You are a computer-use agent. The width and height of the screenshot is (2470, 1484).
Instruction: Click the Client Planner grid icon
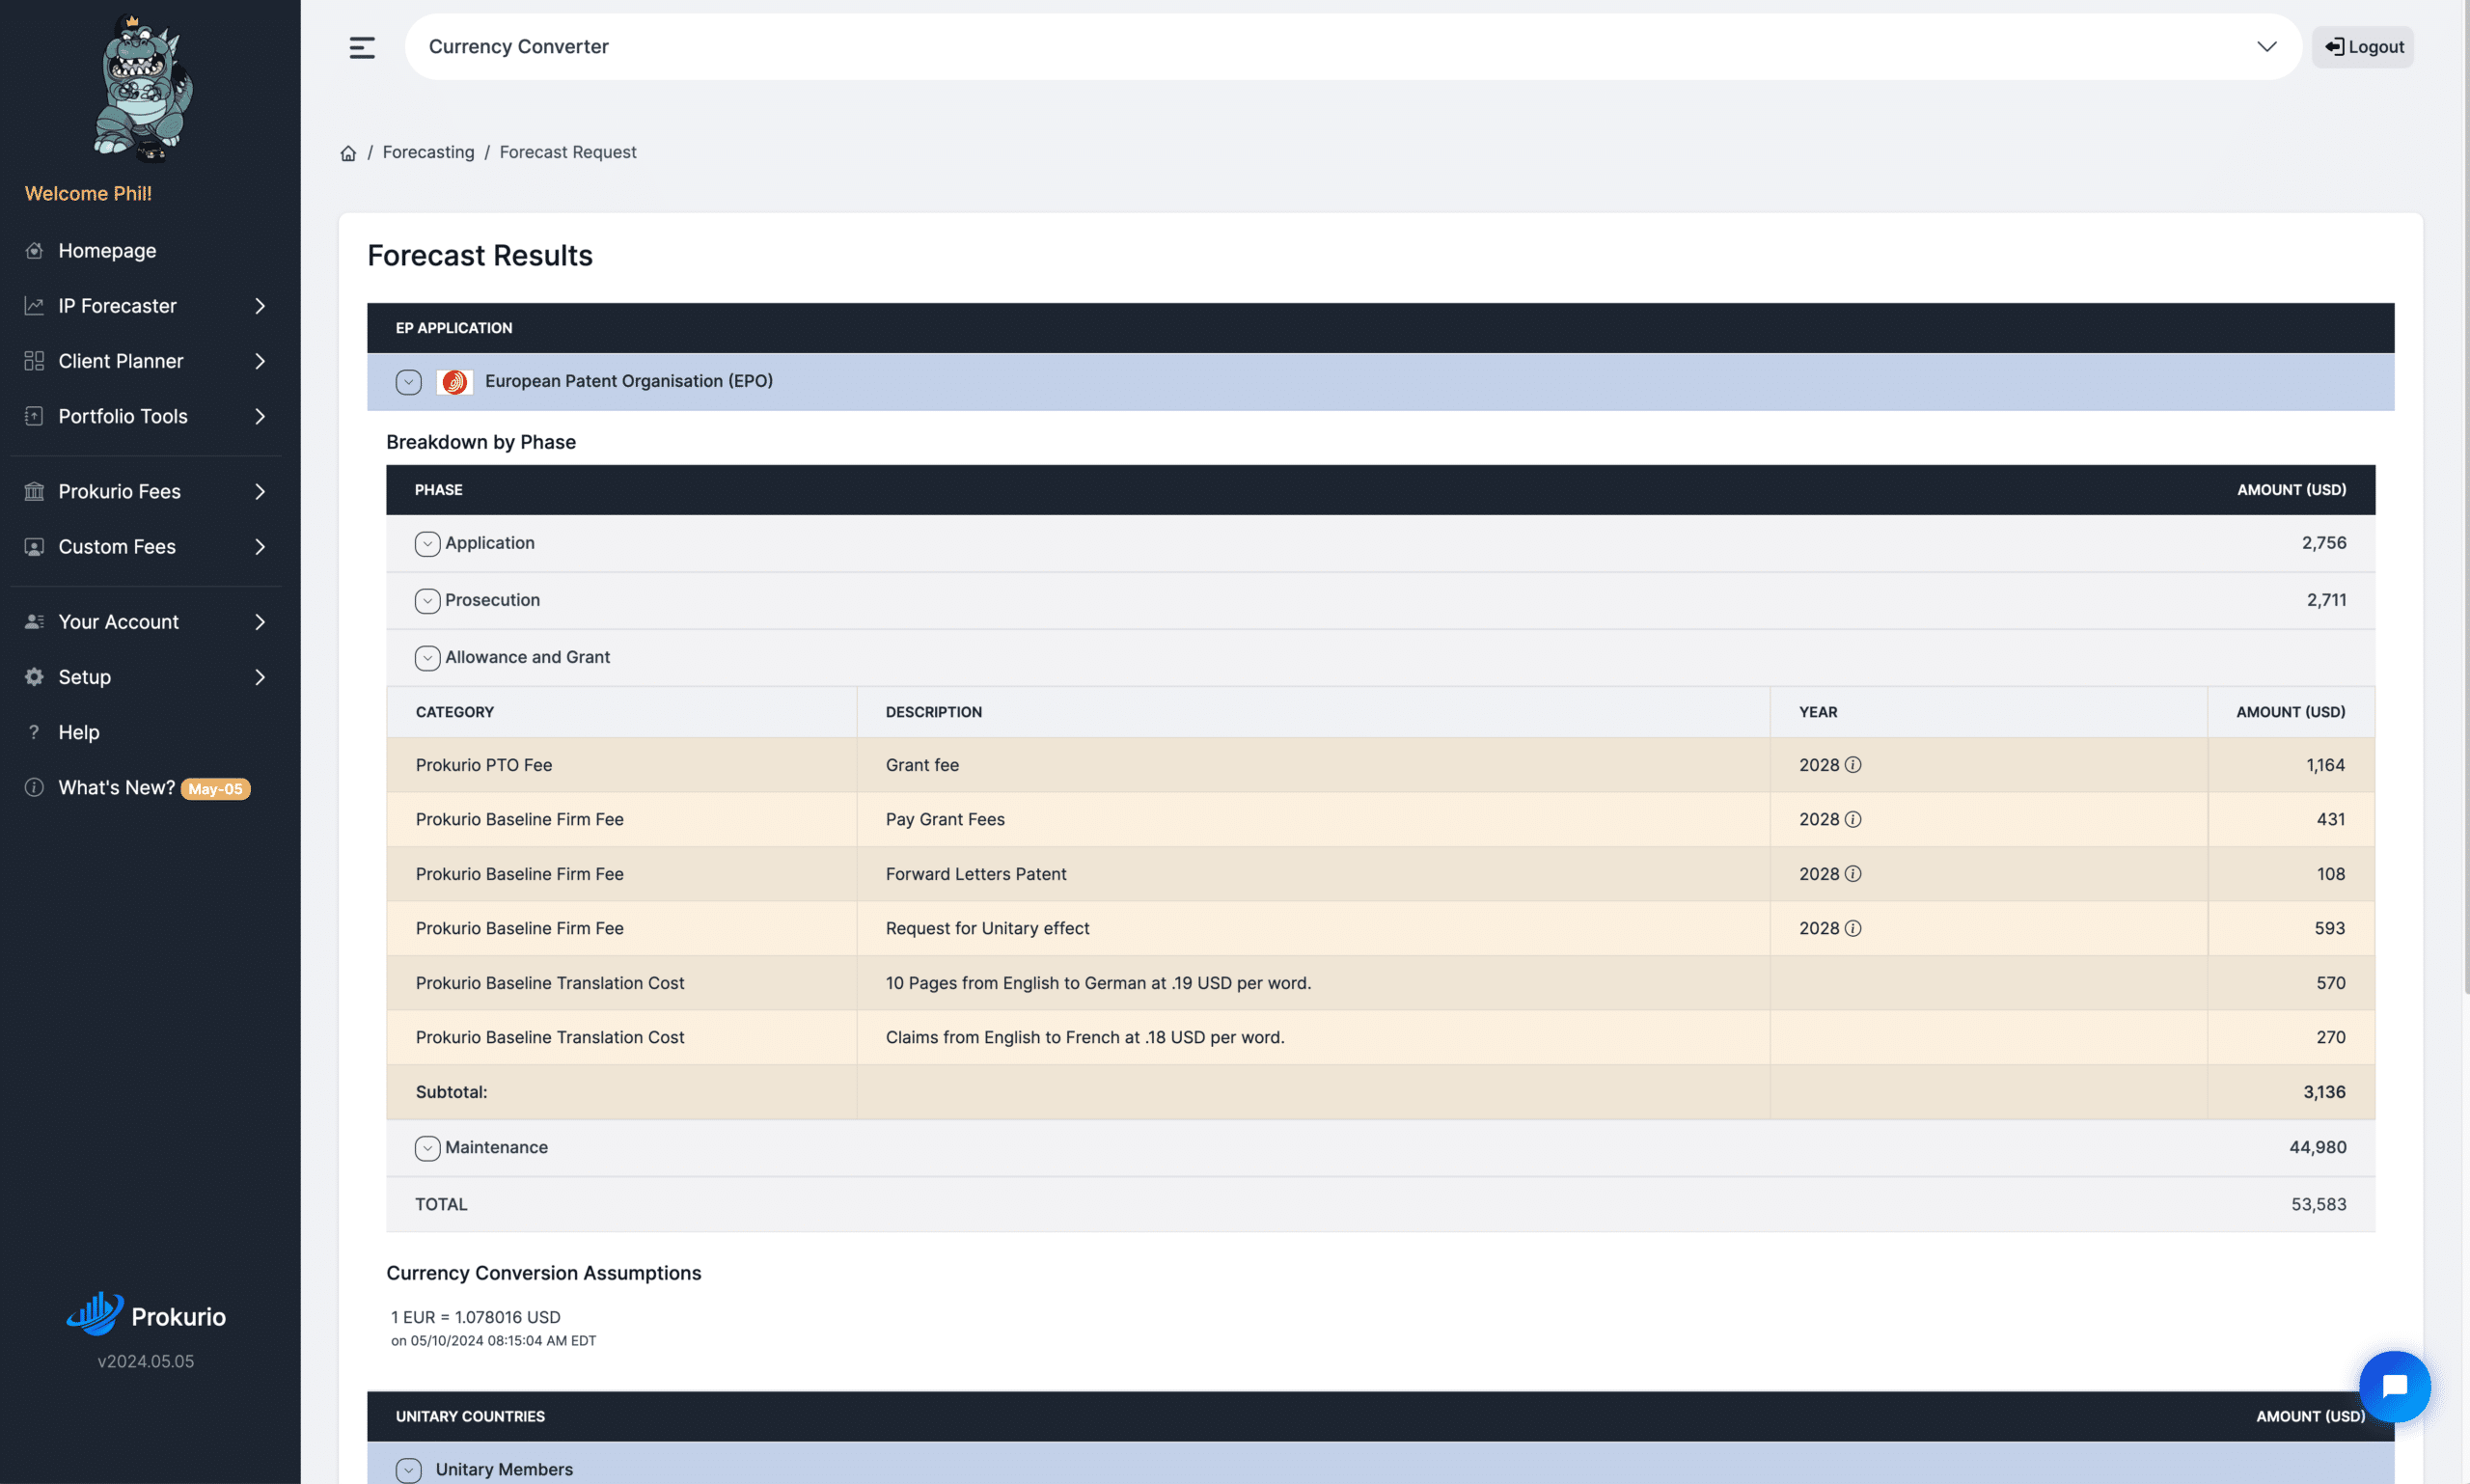click(x=34, y=361)
